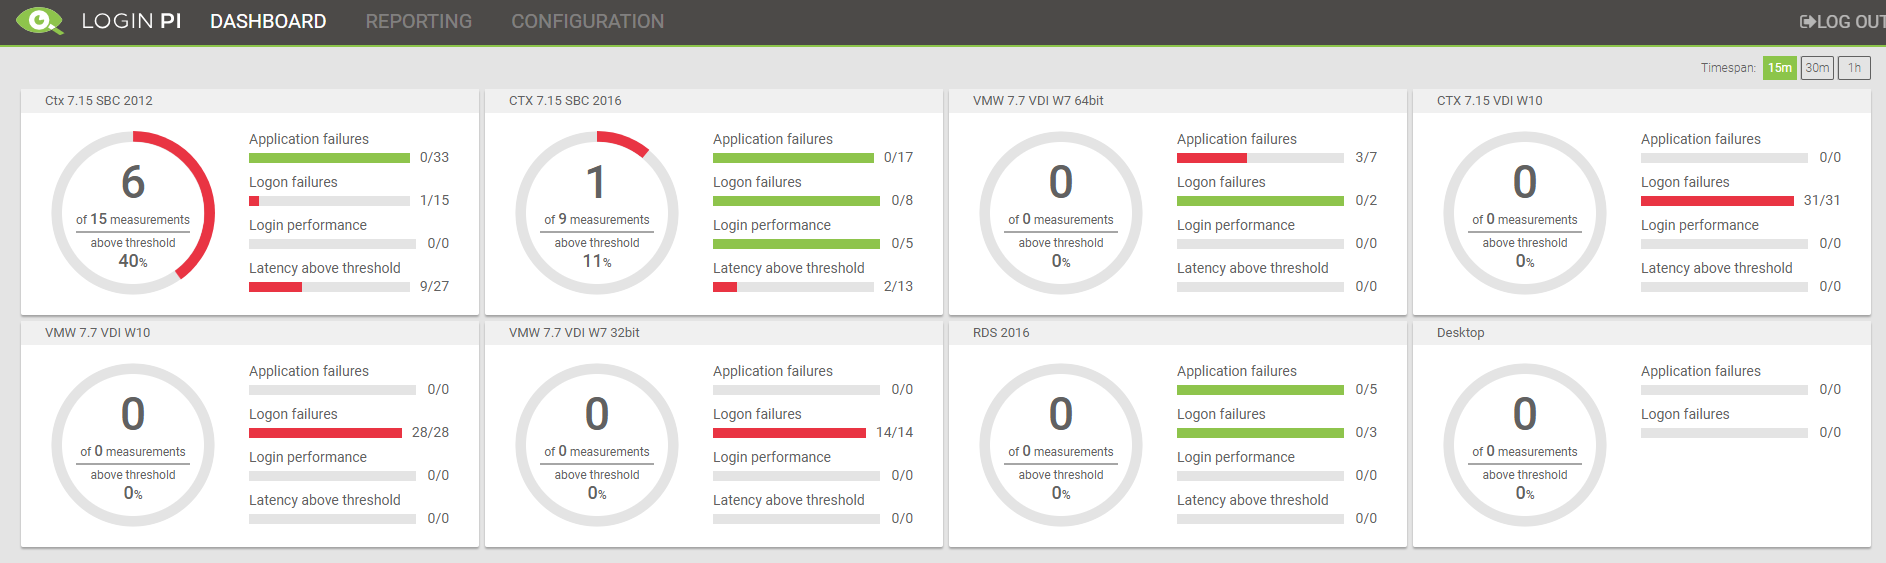Viewport: 1886px width, 563px height.
Task: Click the 2/13 latency above threshold bar
Action: point(793,287)
